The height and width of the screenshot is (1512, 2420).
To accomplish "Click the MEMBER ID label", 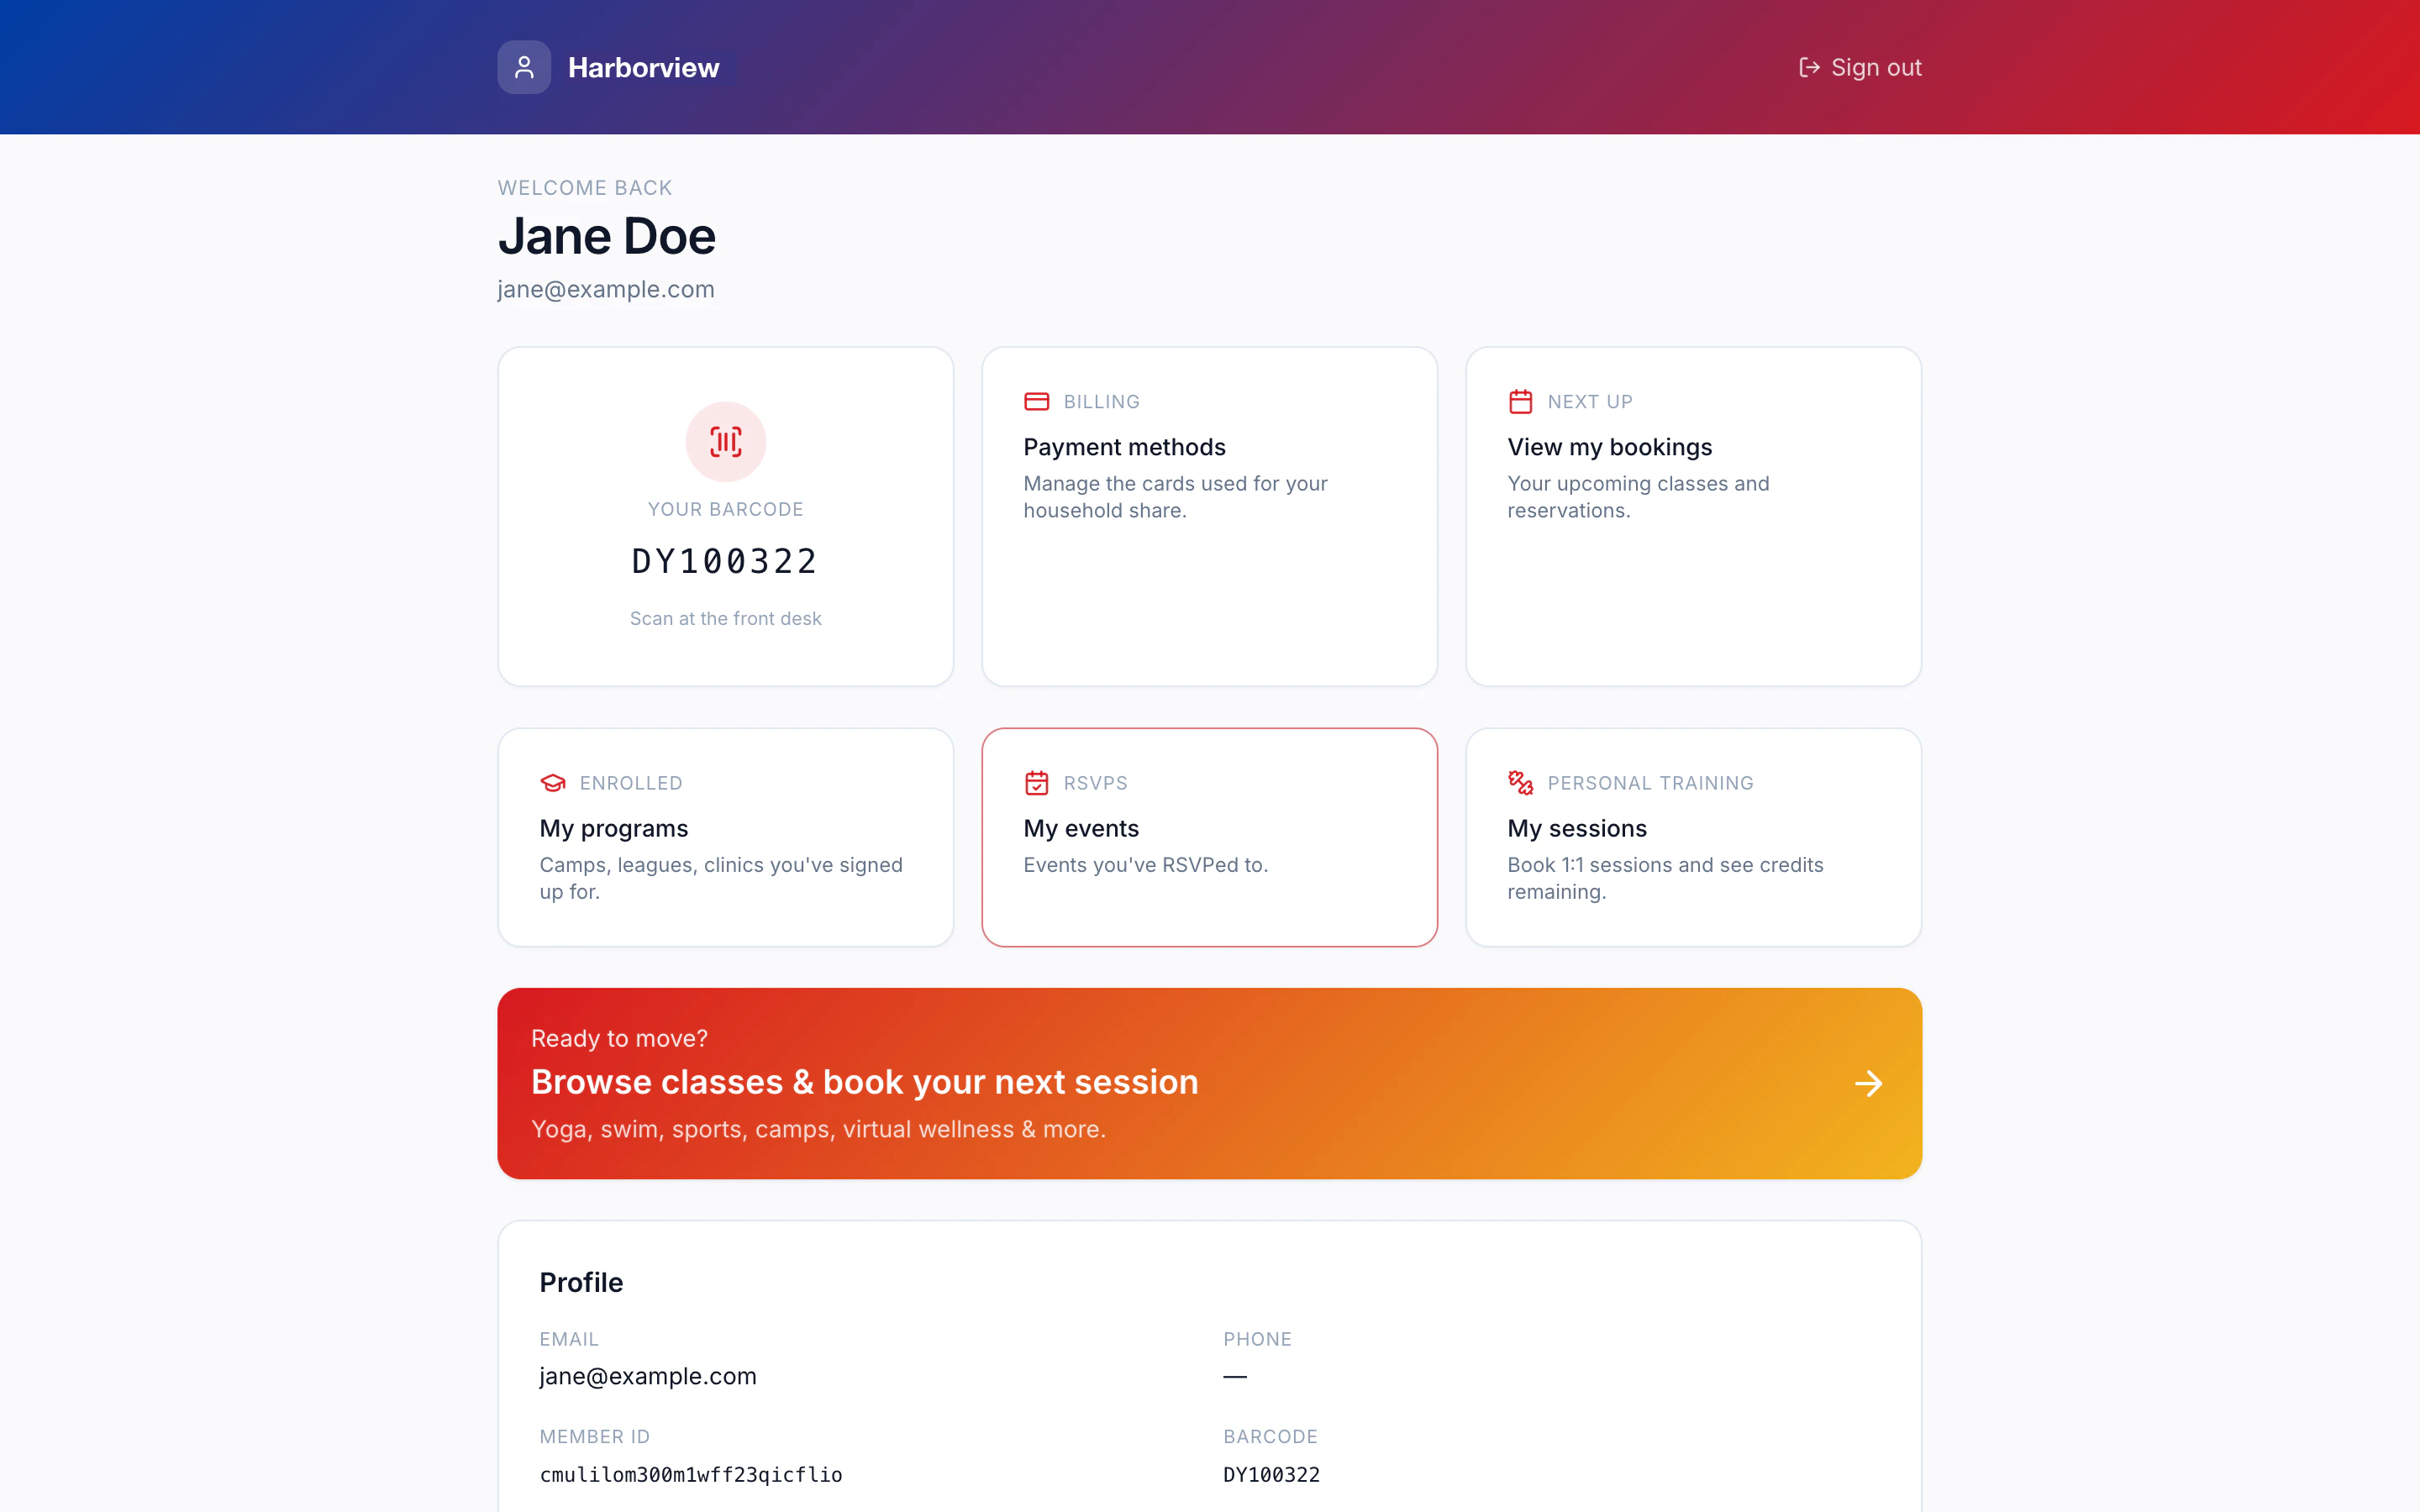I will point(595,1436).
